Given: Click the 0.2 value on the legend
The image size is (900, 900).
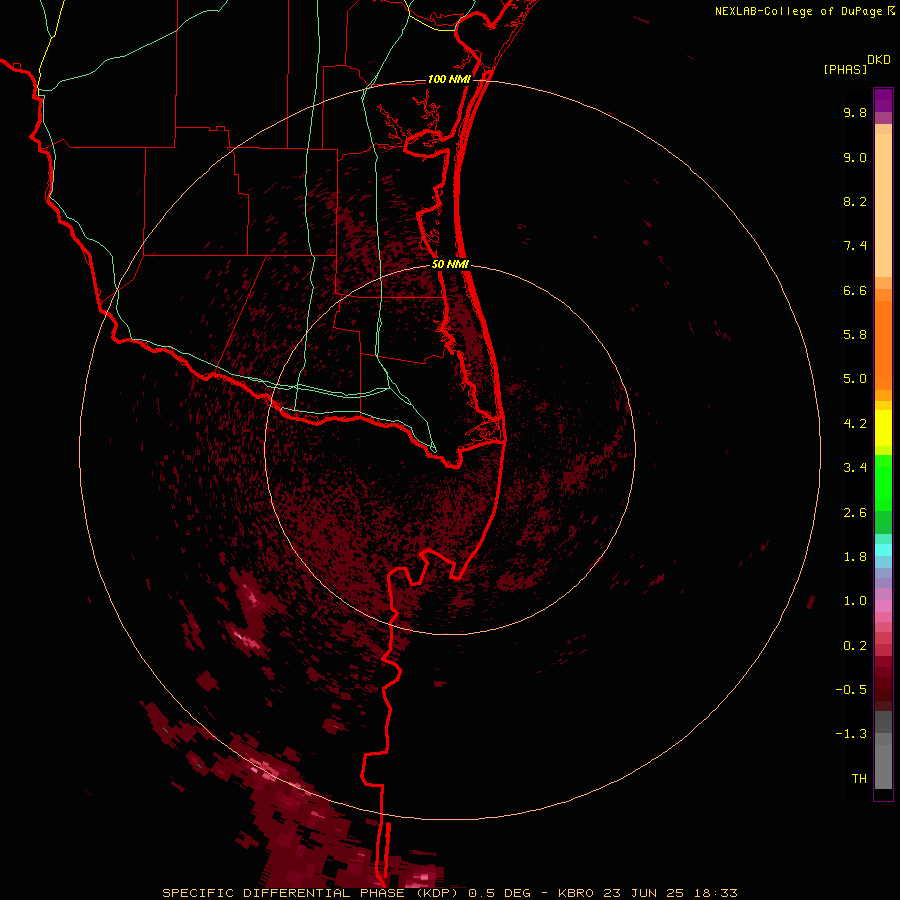Looking at the screenshot, I should 855,646.
